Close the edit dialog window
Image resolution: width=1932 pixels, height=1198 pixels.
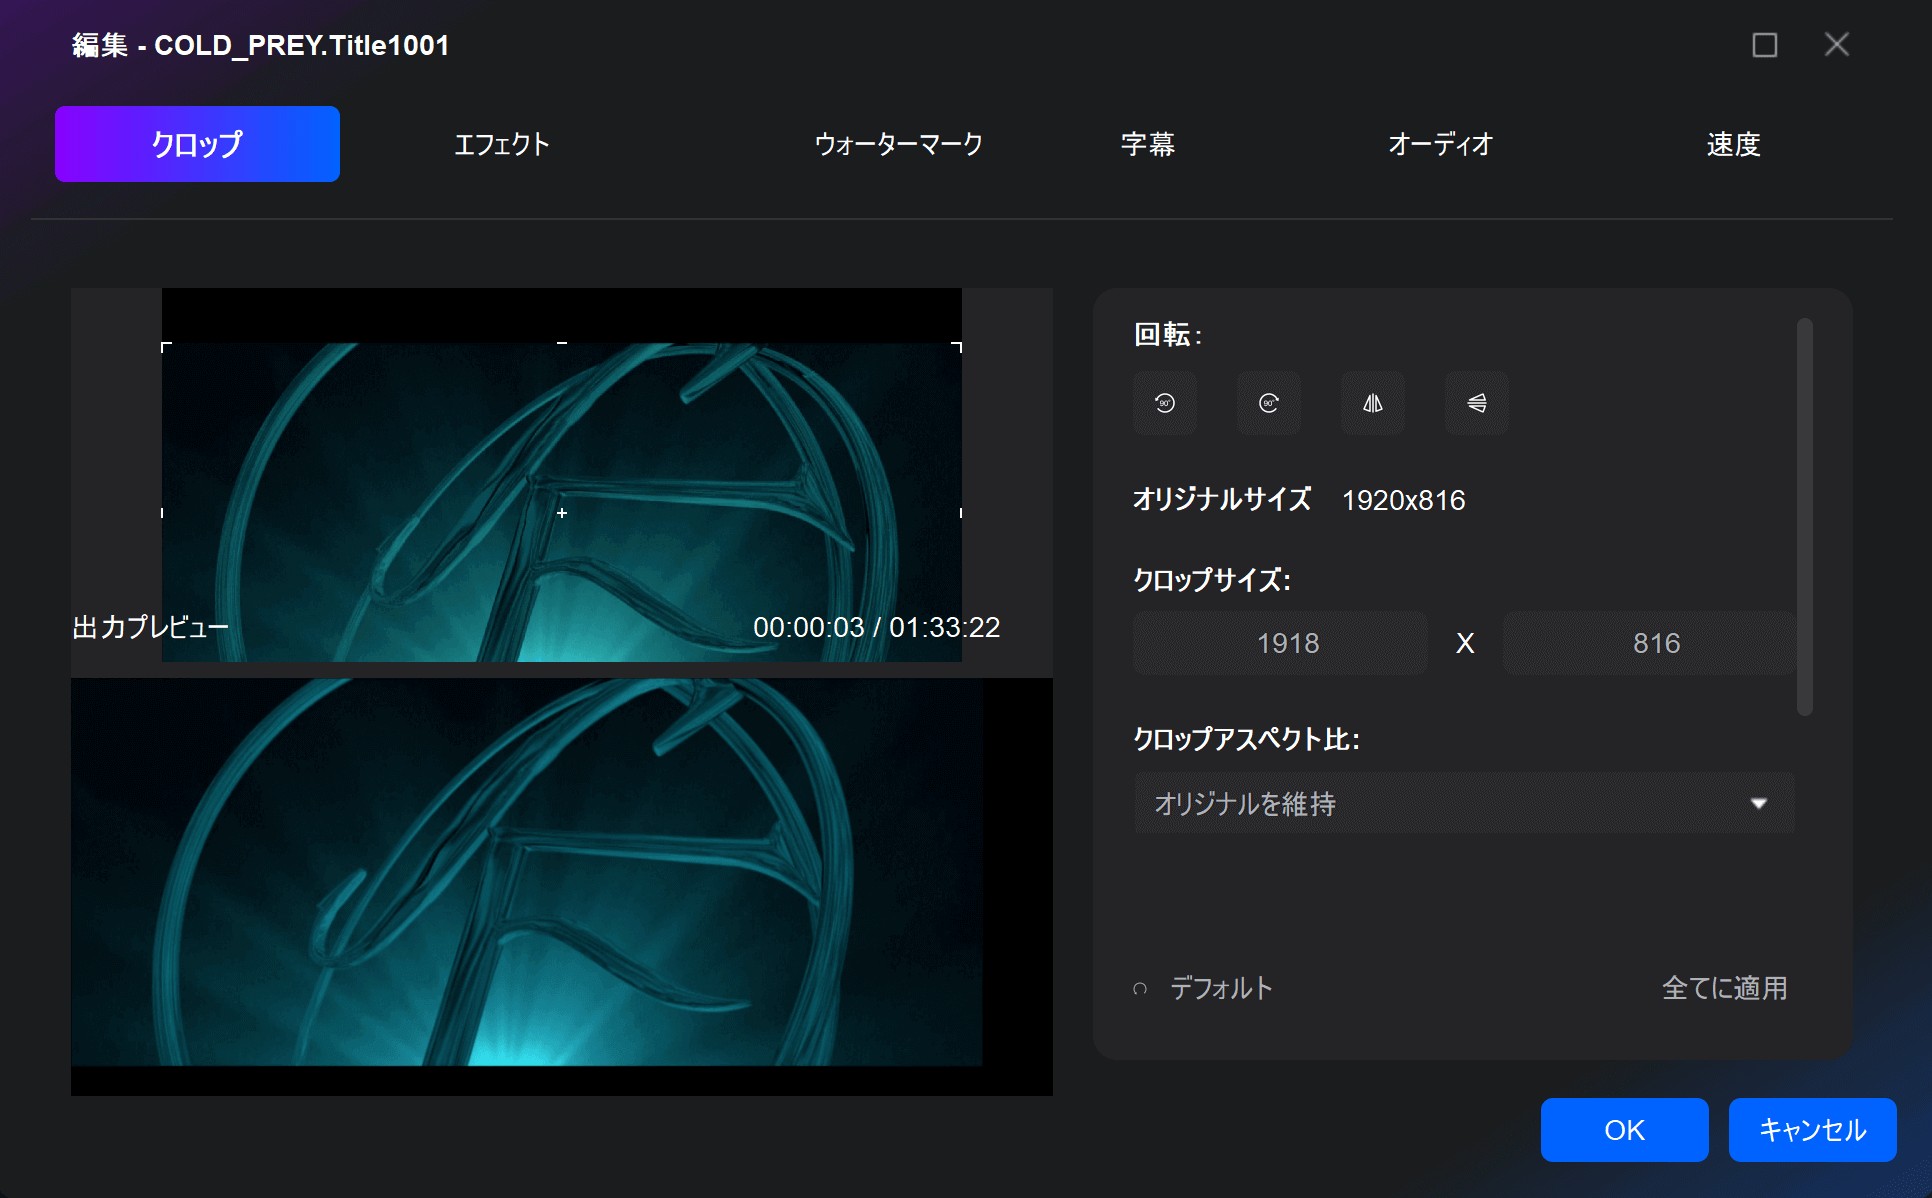[1837, 44]
